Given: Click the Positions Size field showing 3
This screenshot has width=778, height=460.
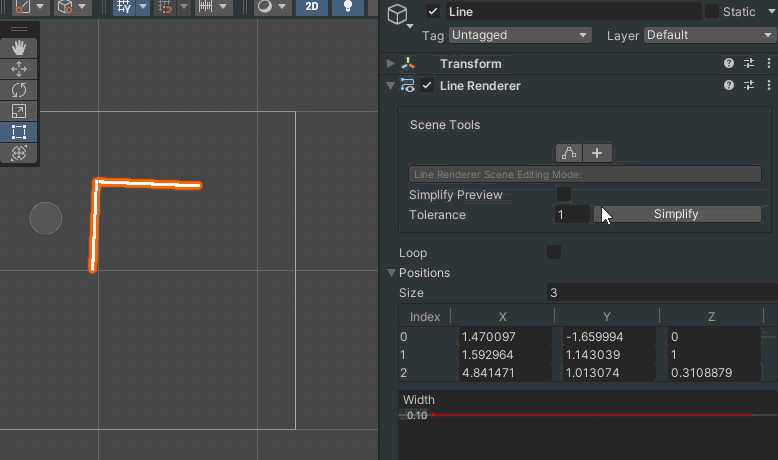Looking at the screenshot, I should [662, 293].
